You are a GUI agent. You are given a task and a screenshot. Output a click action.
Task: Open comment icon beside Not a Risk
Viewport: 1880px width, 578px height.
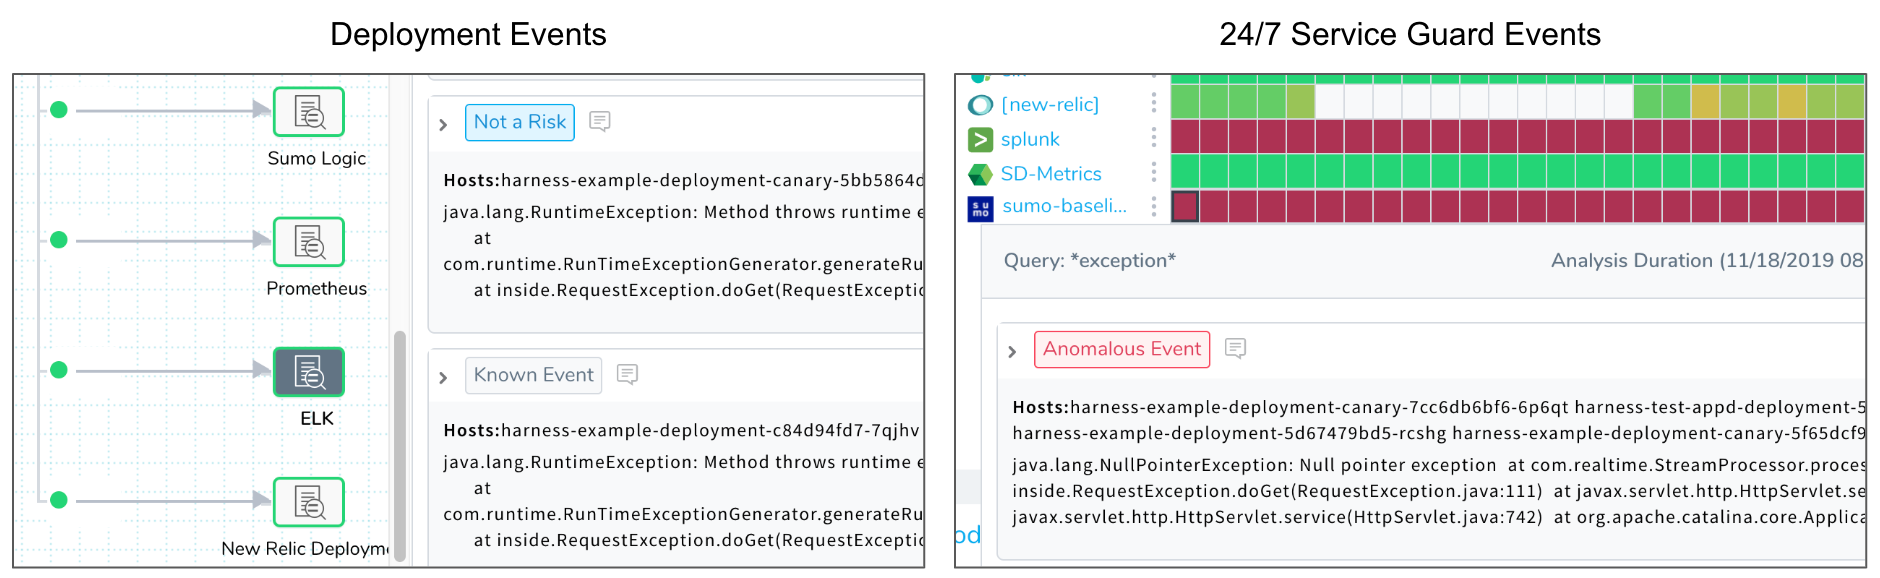click(x=600, y=121)
